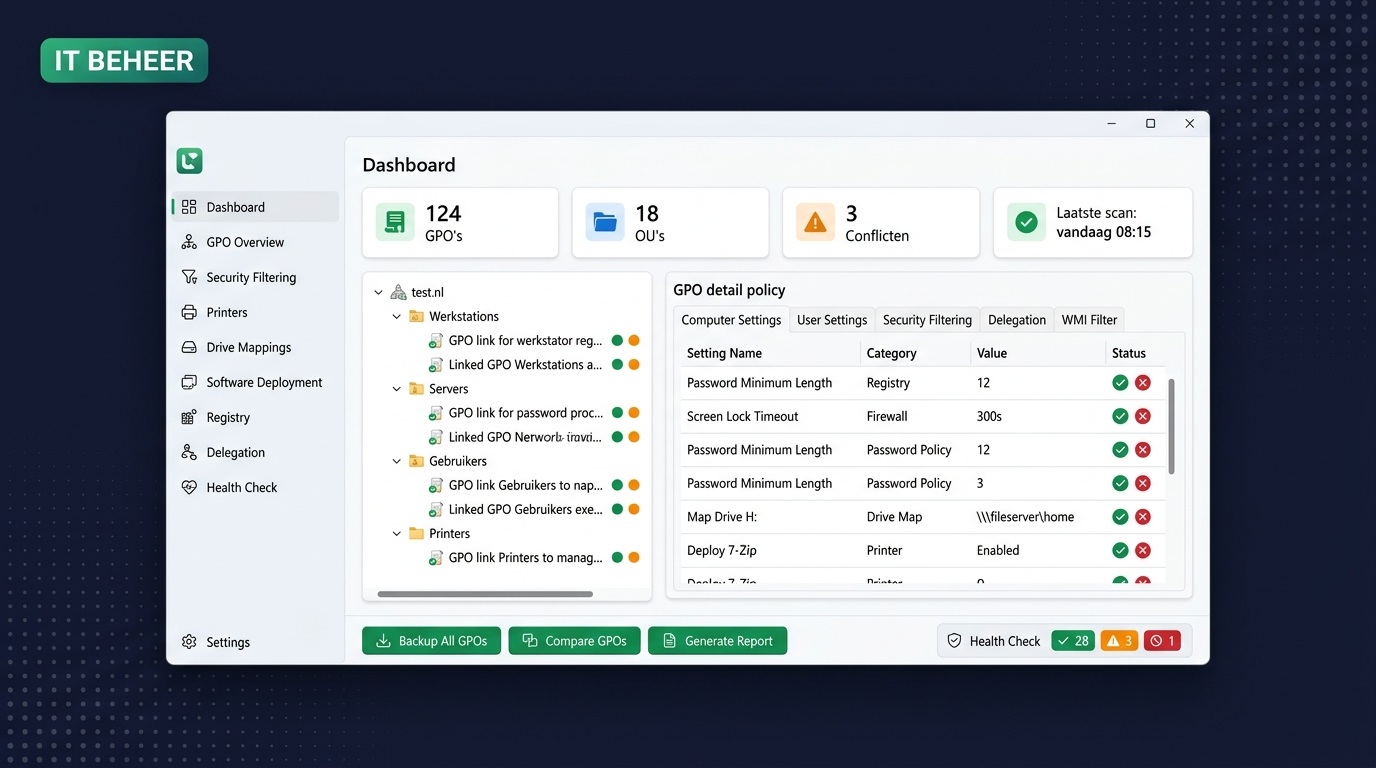Collapse the test.nl domain root node
This screenshot has width=1376, height=768.
coord(379,293)
